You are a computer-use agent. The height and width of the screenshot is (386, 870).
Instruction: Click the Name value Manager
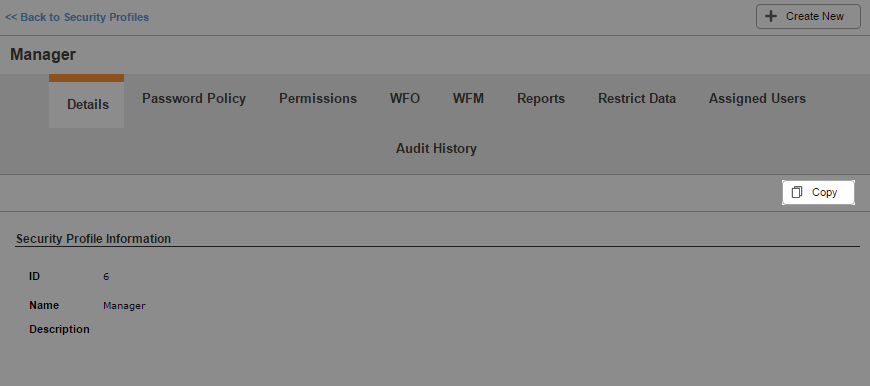coord(124,306)
